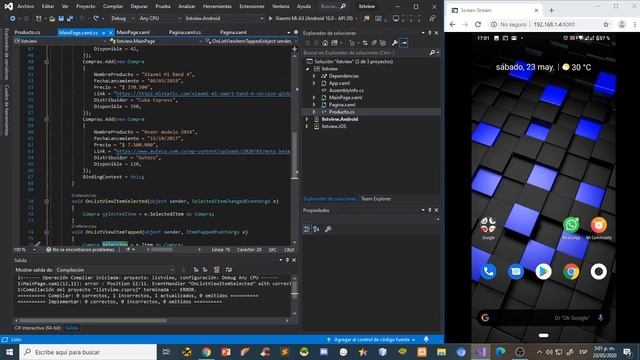The height and width of the screenshot is (360, 640).
Task: Open Mostrar salida de Compilación dropdown
Action: 115,270
